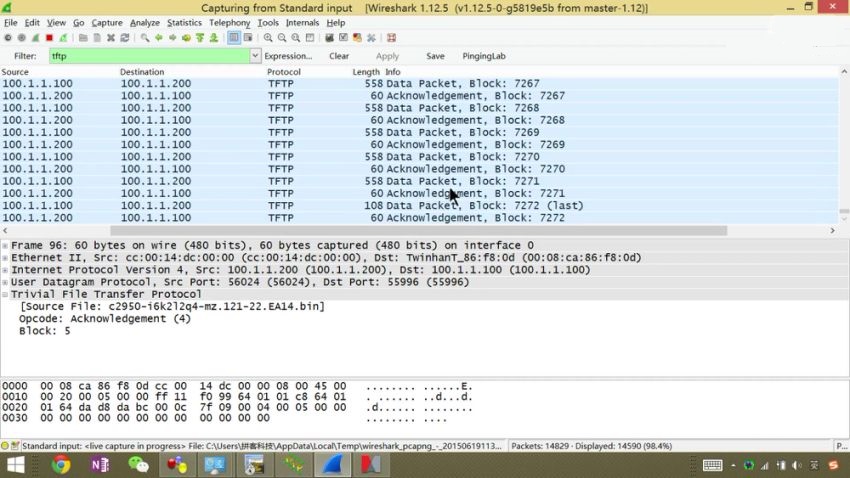
Task: Find a packet magnifier icon
Action: [x=145, y=38]
